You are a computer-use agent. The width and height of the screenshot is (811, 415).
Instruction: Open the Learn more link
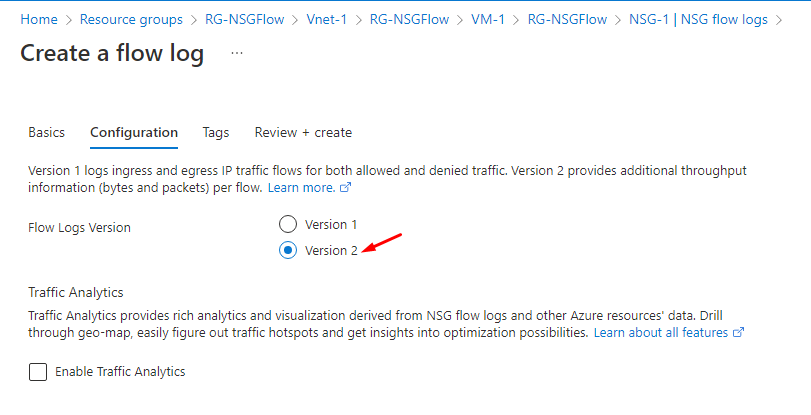(302, 188)
